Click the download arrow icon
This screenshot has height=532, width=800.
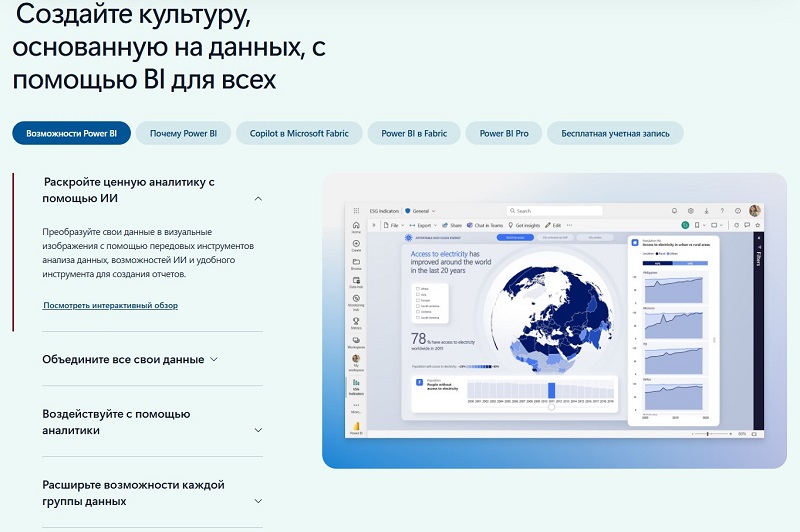tap(706, 211)
